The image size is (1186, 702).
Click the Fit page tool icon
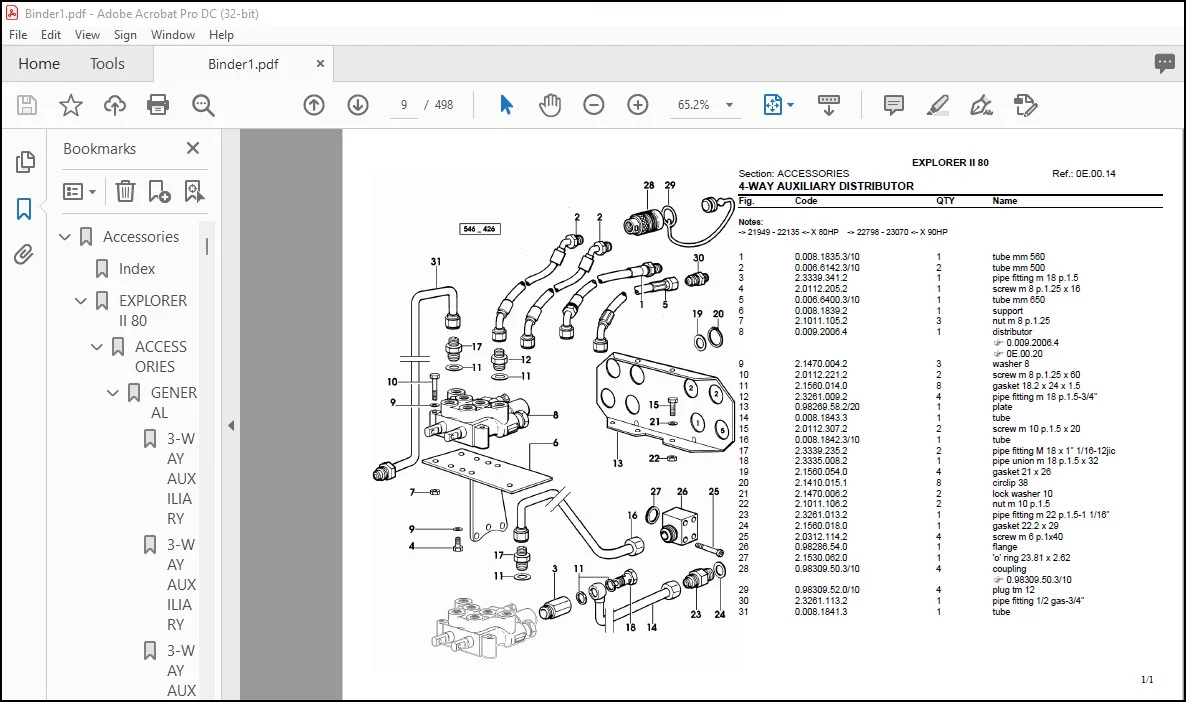(772, 105)
